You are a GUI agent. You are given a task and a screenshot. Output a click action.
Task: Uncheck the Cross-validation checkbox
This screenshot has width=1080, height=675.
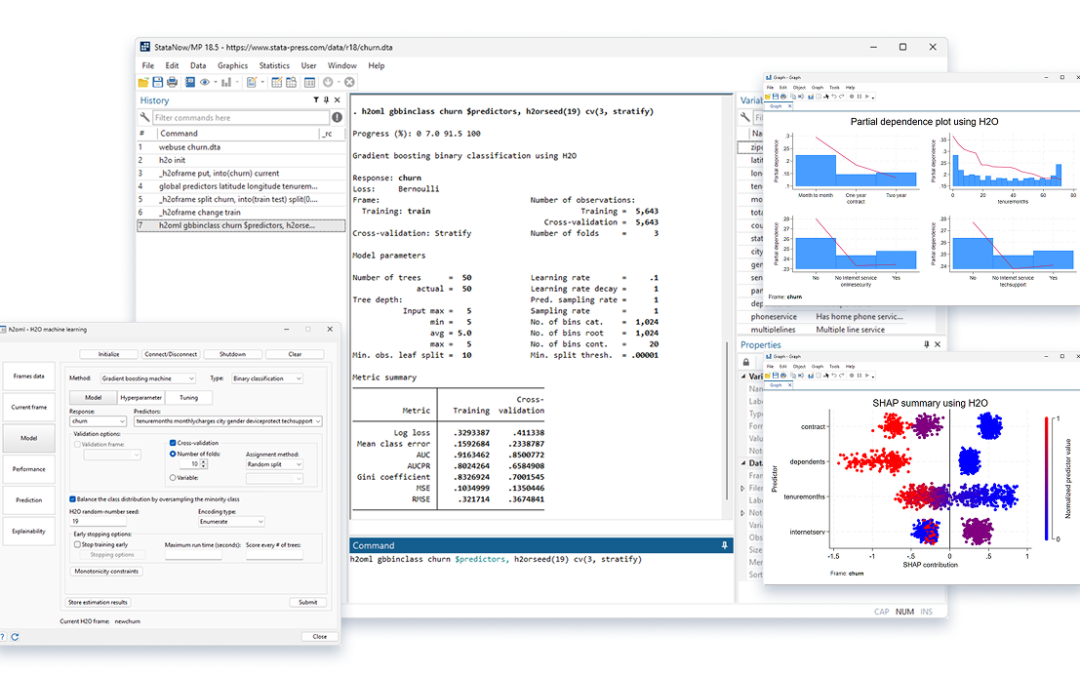173,443
